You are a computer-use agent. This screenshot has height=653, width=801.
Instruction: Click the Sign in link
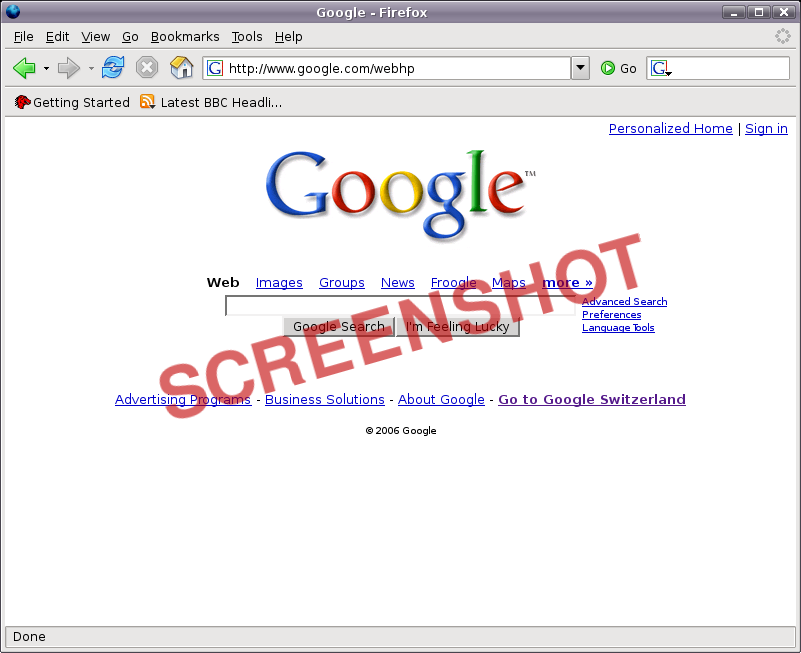click(766, 128)
